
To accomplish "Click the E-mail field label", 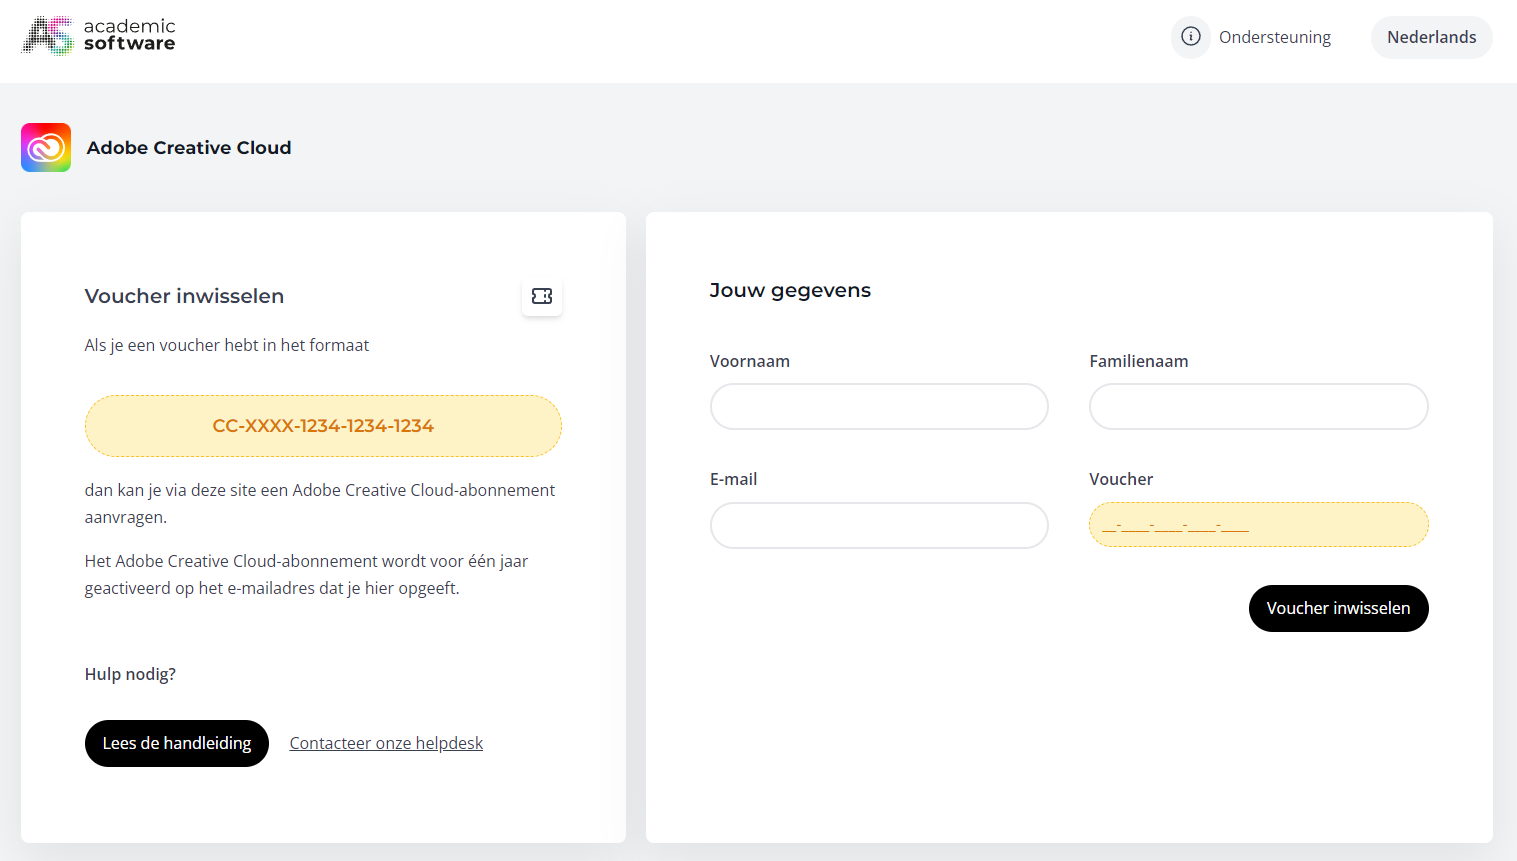I will [733, 479].
